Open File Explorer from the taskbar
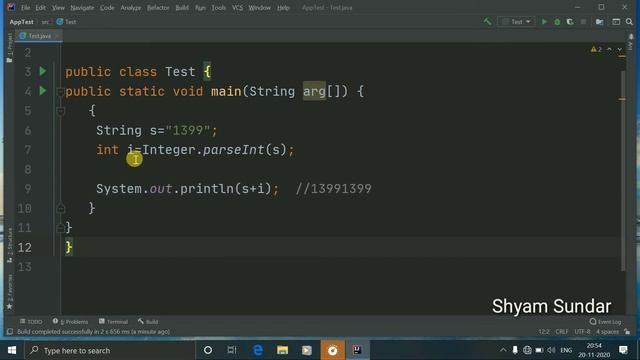 click(x=282, y=350)
